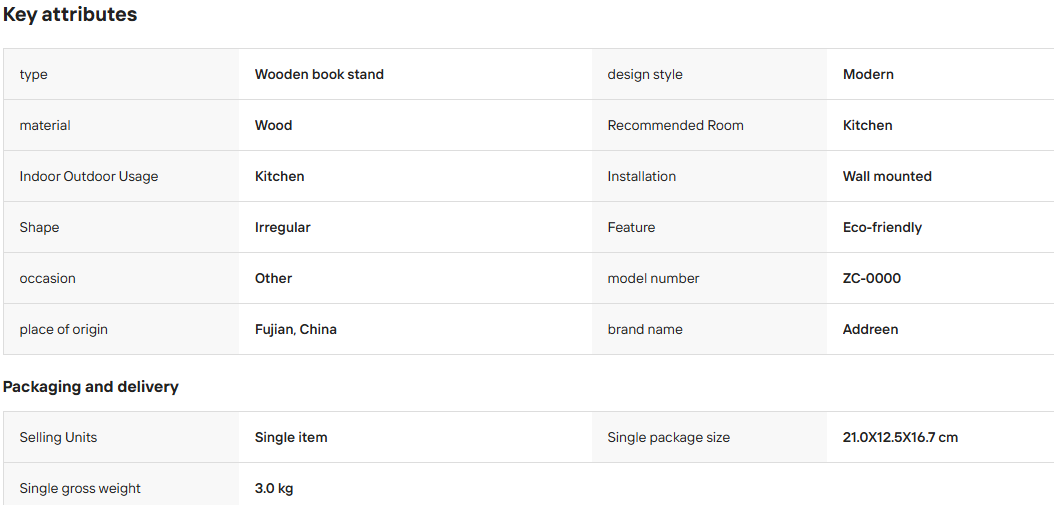The width and height of the screenshot is (1054, 505).
Task: Click the design style label
Action: (645, 75)
